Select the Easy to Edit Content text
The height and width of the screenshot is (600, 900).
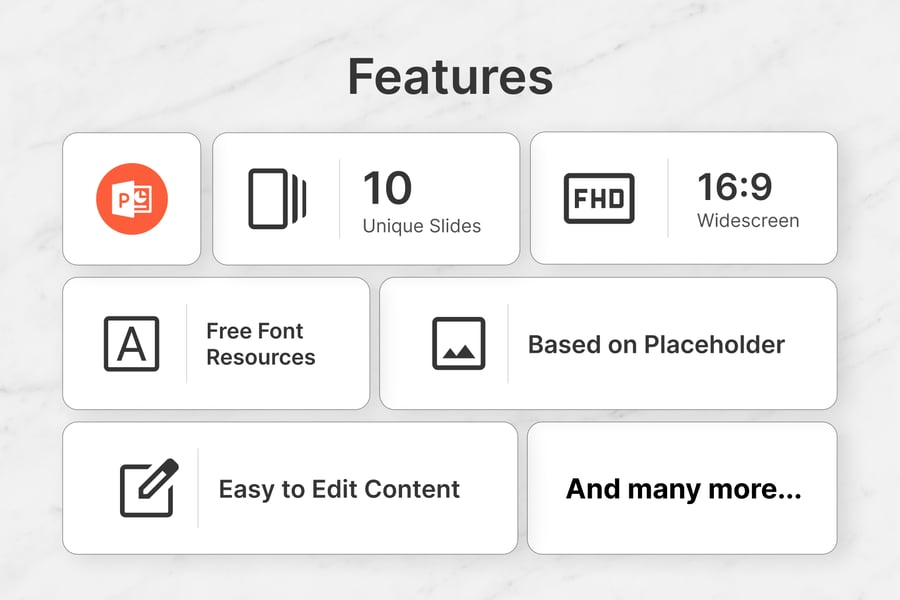pyautogui.click(x=339, y=489)
